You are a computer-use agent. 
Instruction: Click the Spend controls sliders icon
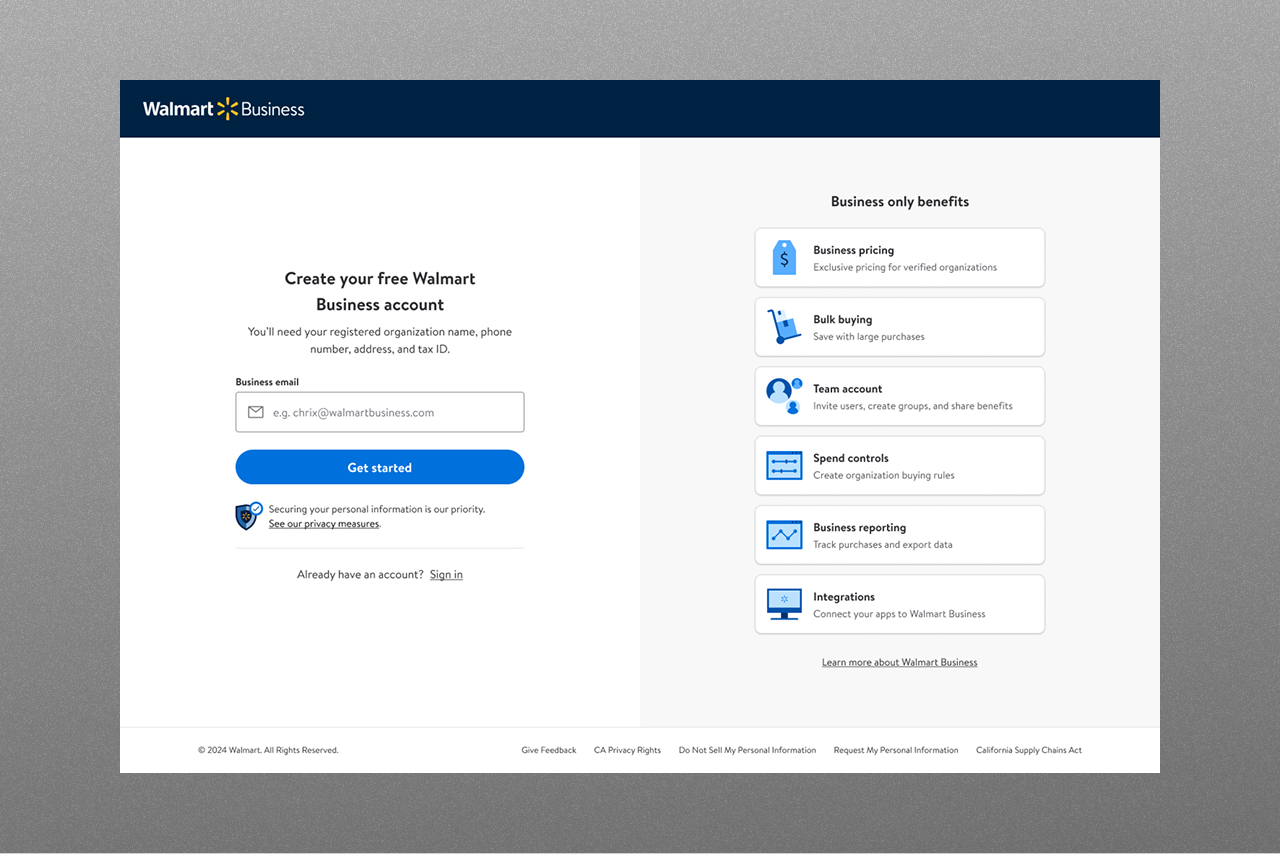click(784, 465)
